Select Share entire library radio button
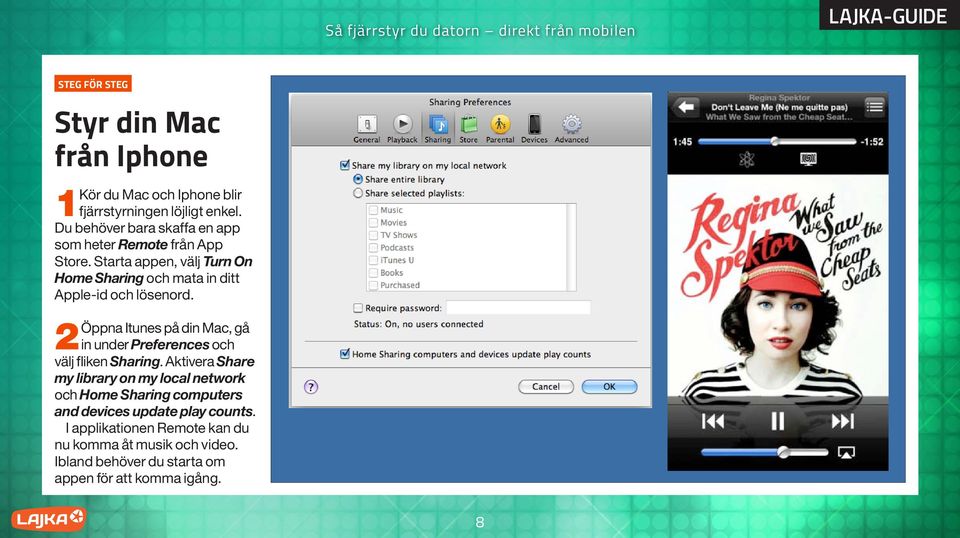This screenshot has height=538, width=960. [x=358, y=179]
